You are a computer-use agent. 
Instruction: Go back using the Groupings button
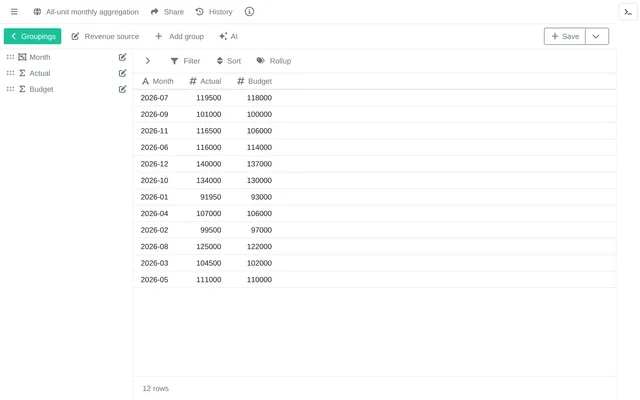click(33, 36)
